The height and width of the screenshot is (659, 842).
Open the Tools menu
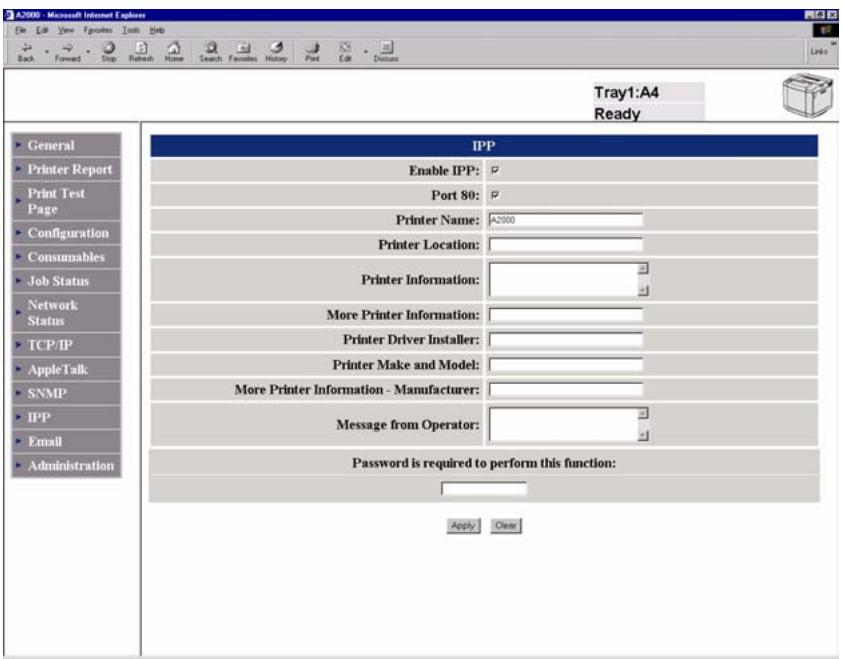(130, 30)
